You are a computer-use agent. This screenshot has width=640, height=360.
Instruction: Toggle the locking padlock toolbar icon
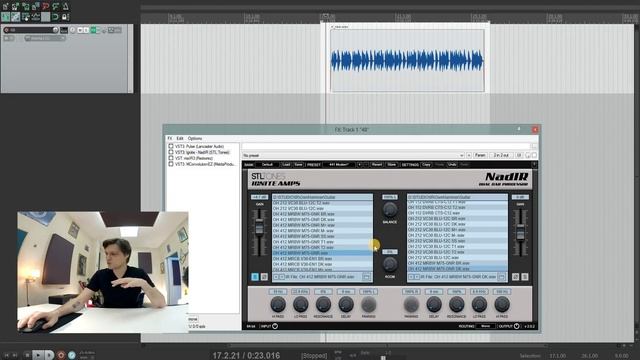click(x=65, y=17)
